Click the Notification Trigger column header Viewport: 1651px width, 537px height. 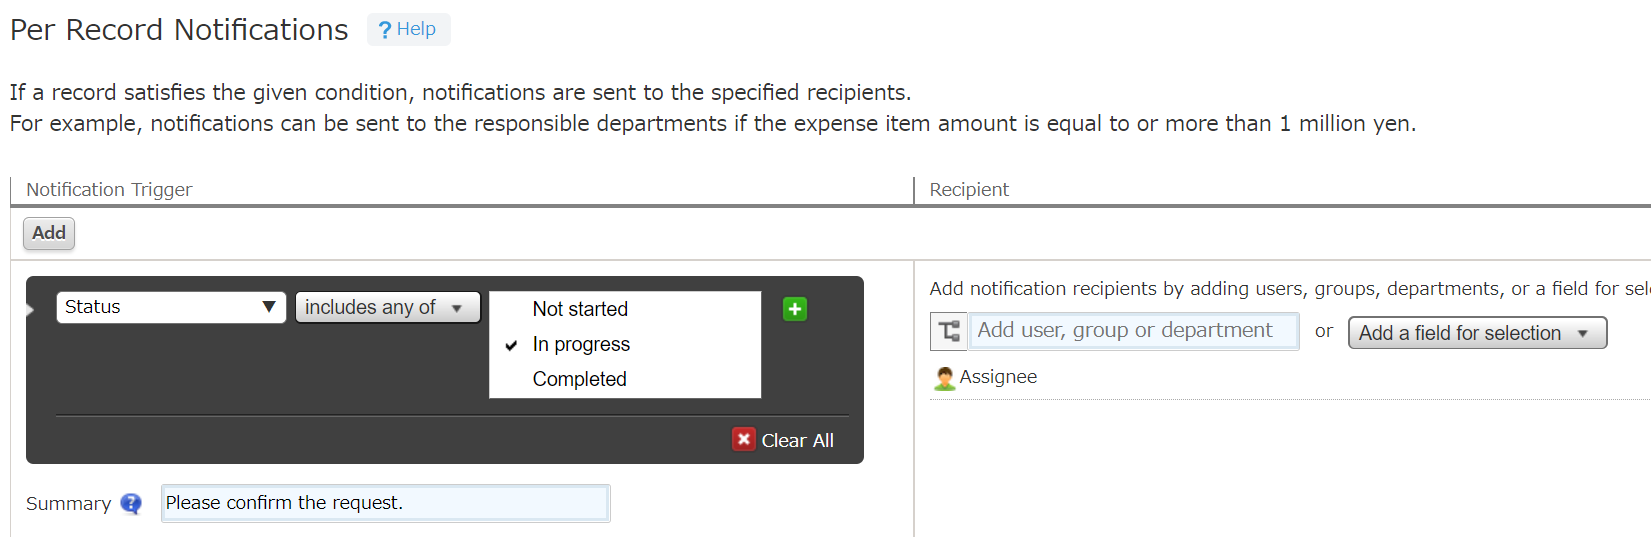coord(109,190)
